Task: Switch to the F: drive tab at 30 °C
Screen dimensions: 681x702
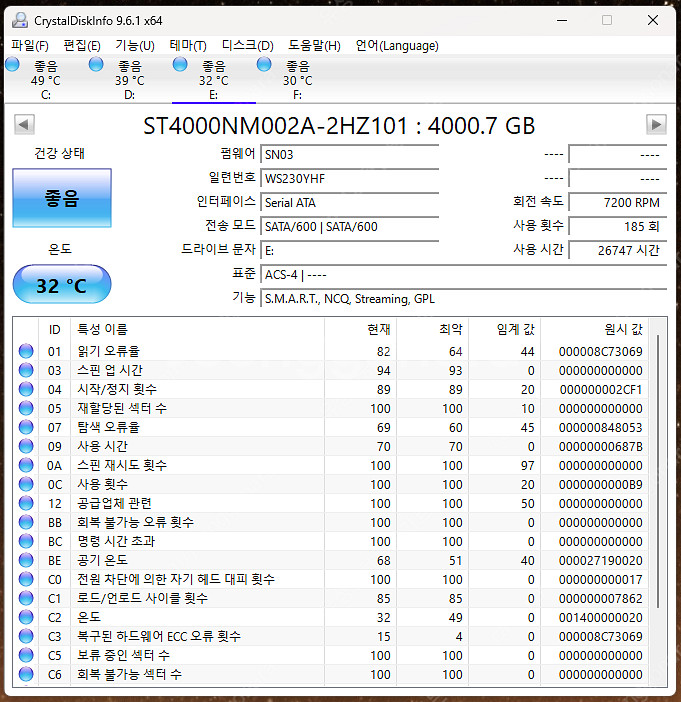Action: [298, 80]
